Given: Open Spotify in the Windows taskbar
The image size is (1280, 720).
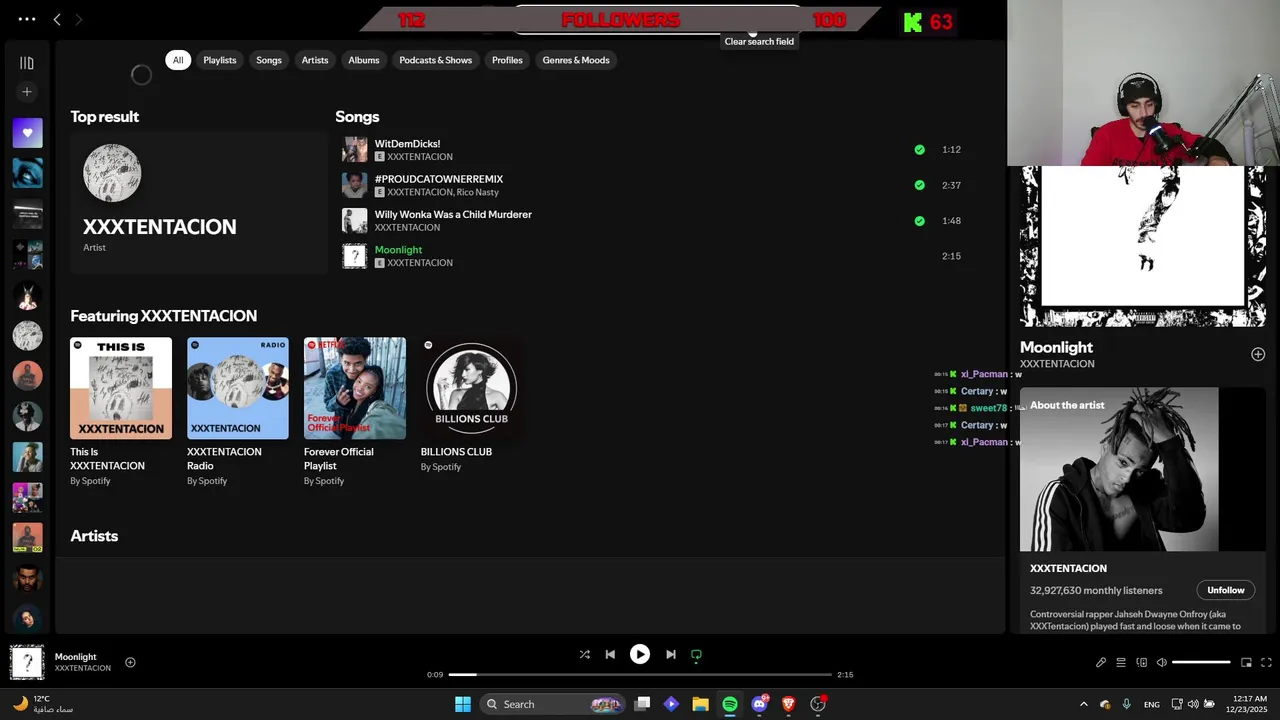Looking at the screenshot, I should (x=730, y=704).
